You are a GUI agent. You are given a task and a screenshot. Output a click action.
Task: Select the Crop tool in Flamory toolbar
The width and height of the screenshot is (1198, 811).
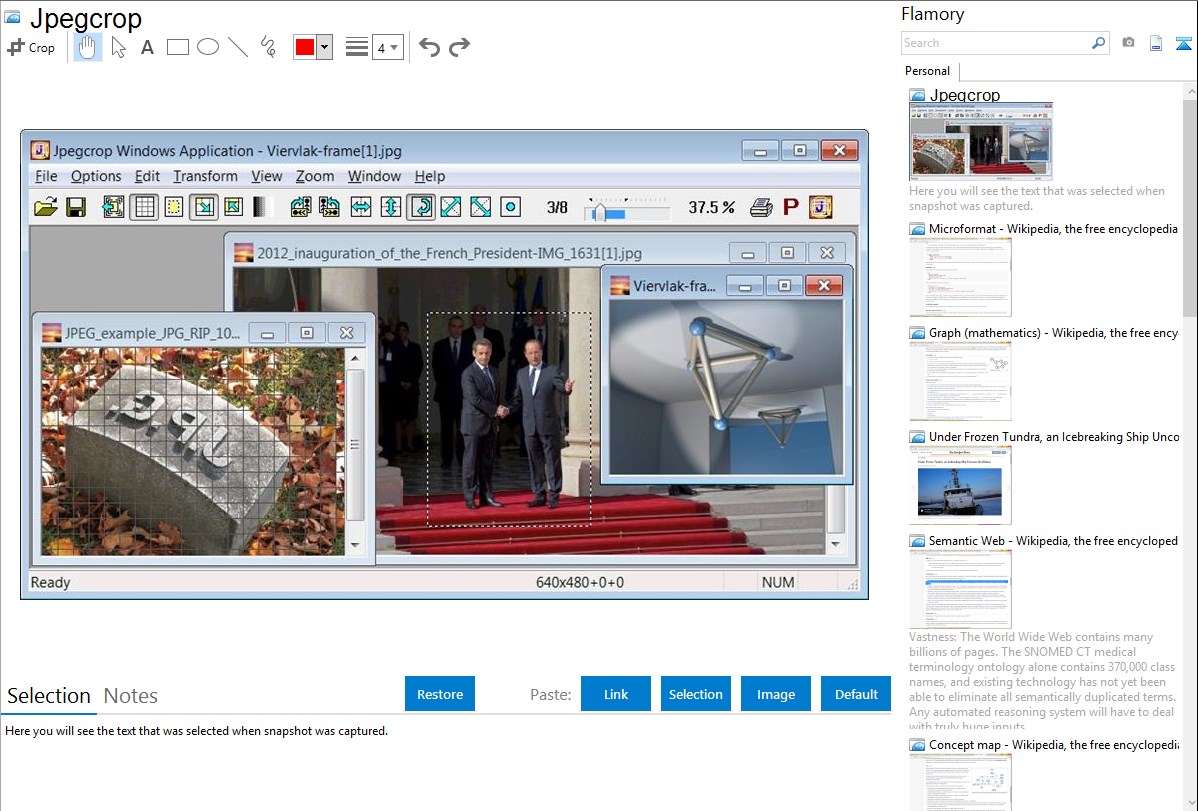tap(31, 47)
